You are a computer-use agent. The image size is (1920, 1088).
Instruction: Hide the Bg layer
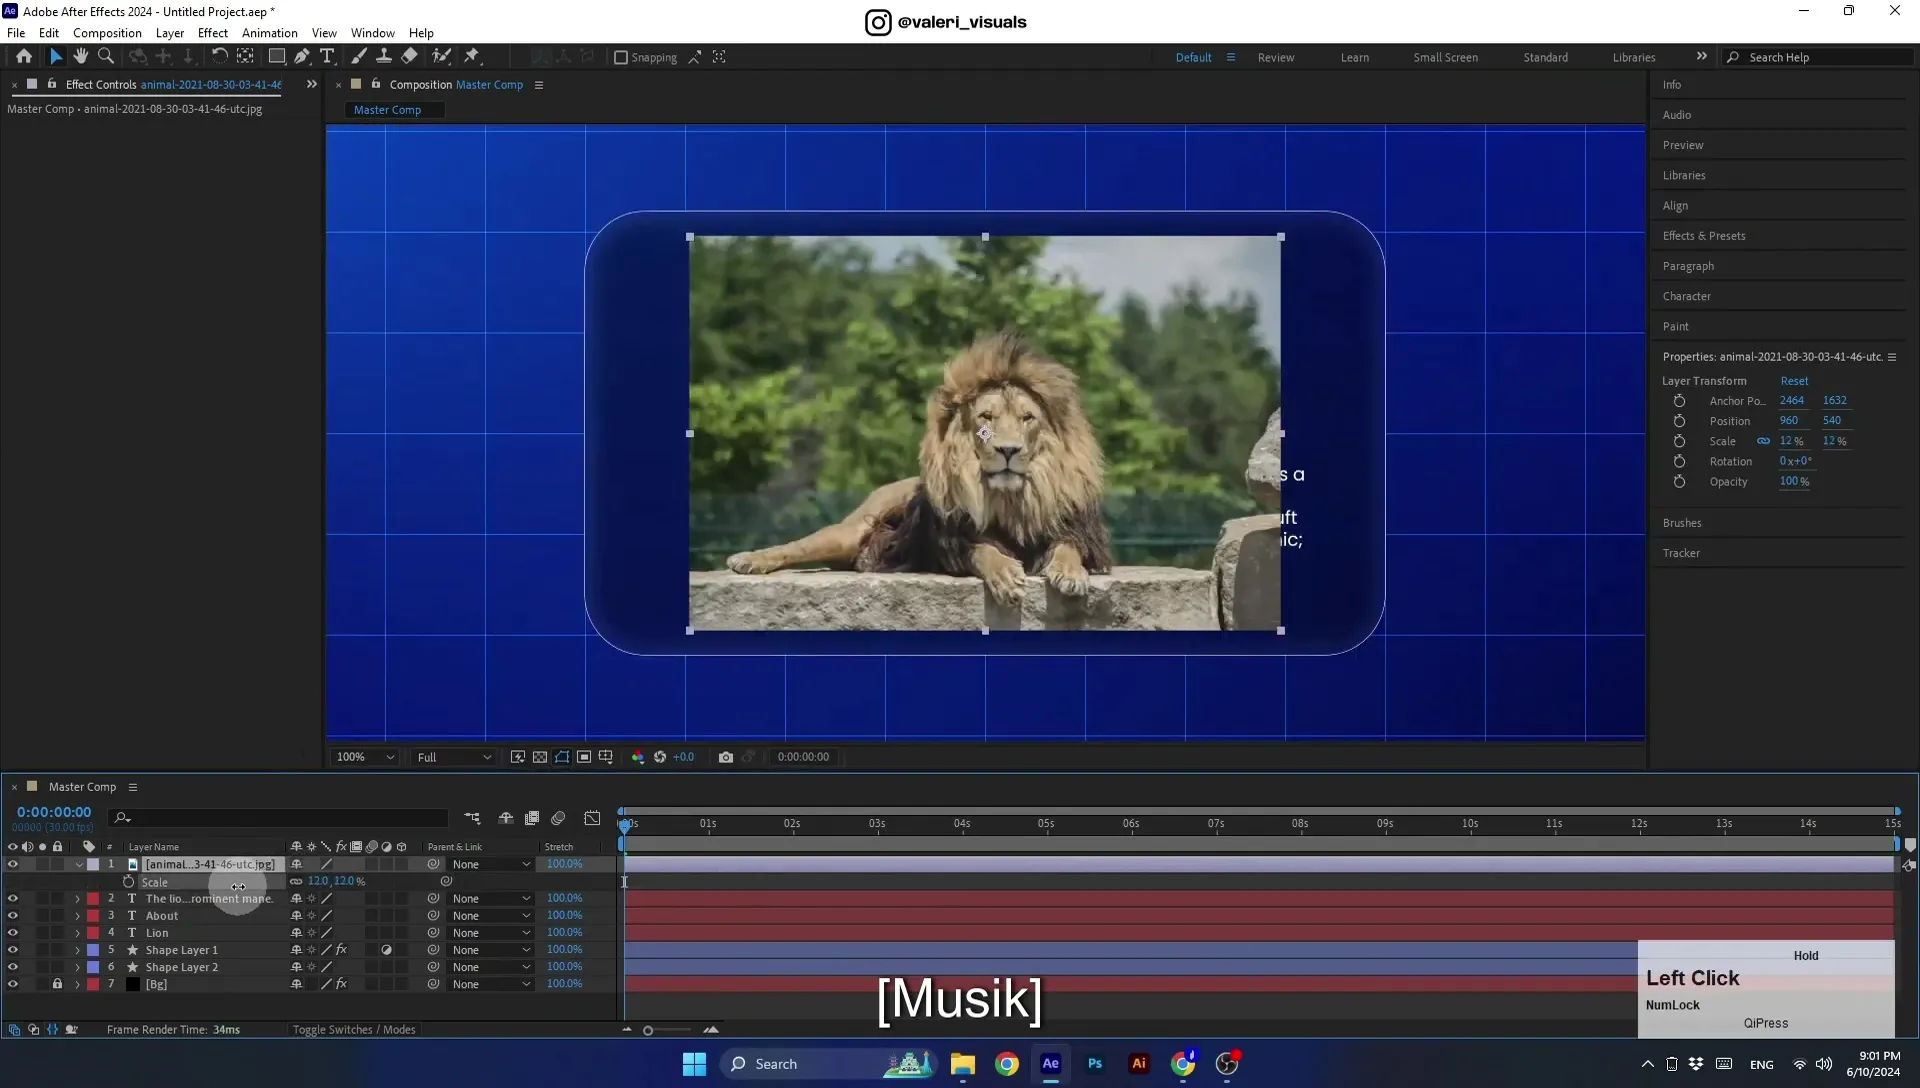pos(13,984)
